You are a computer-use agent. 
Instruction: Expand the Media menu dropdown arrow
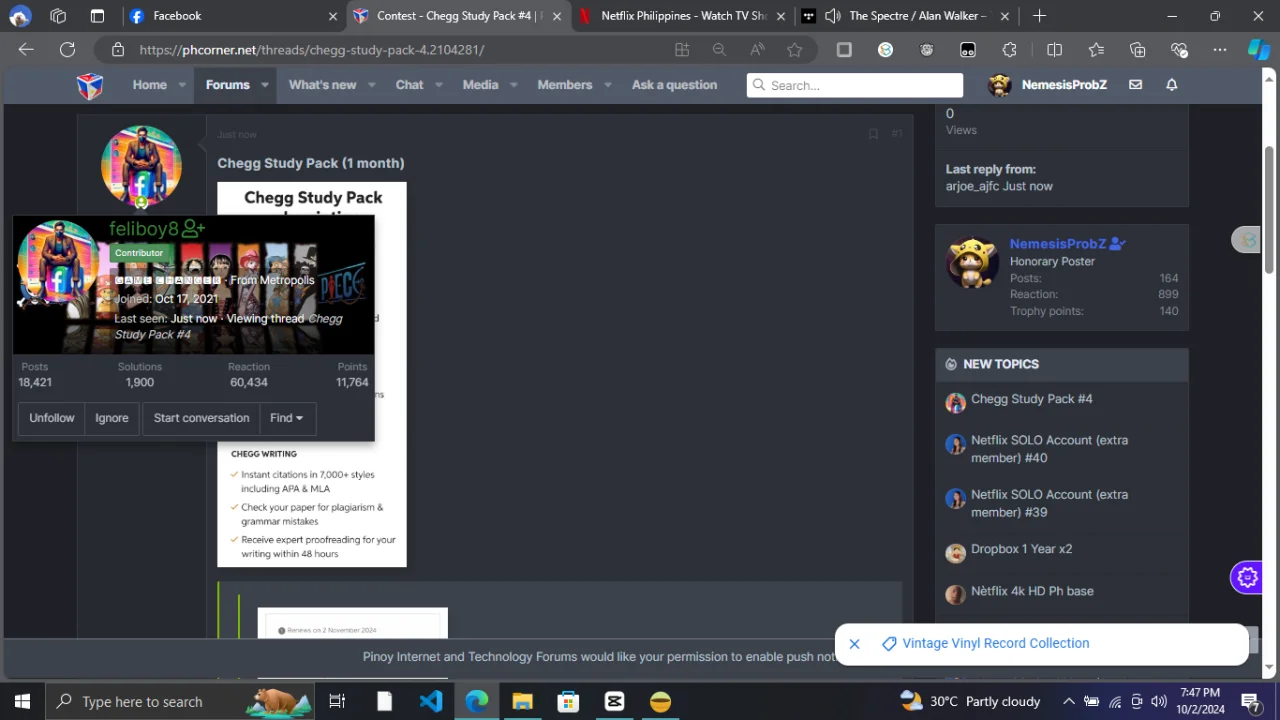pos(513,86)
